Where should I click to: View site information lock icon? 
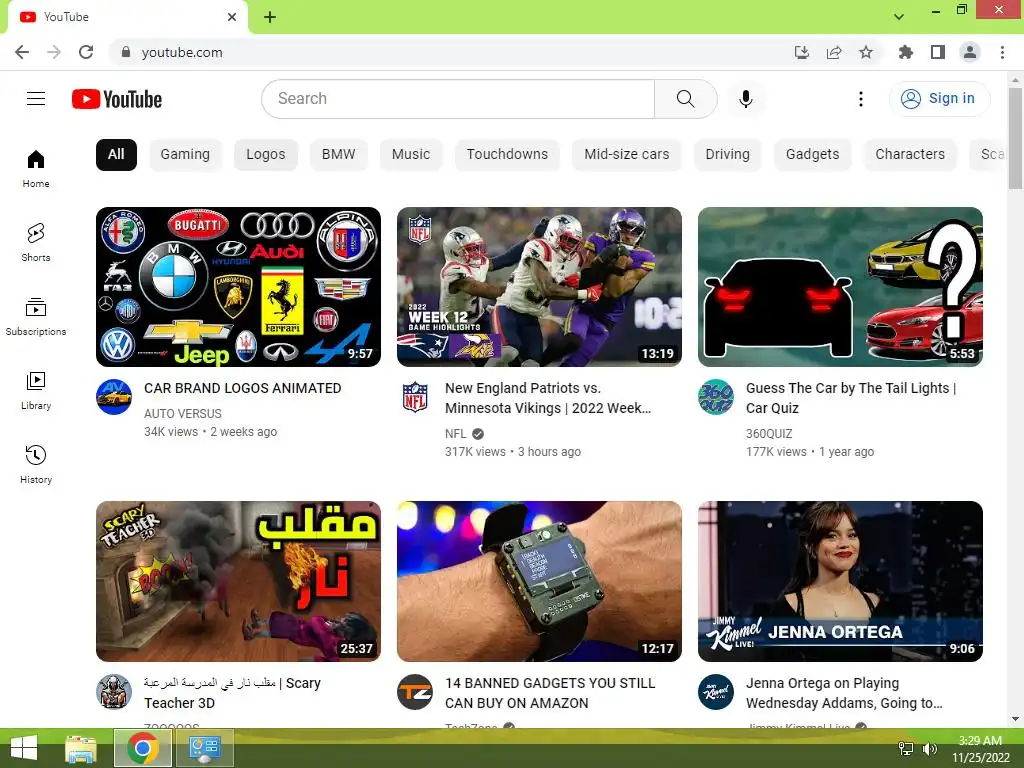pyautogui.click(x=126, y=52)
